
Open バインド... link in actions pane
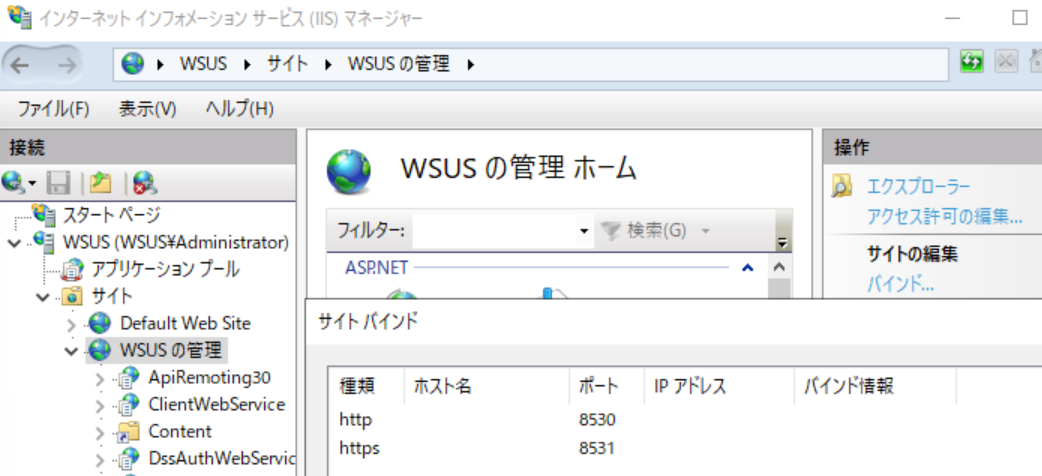(900, 285)
